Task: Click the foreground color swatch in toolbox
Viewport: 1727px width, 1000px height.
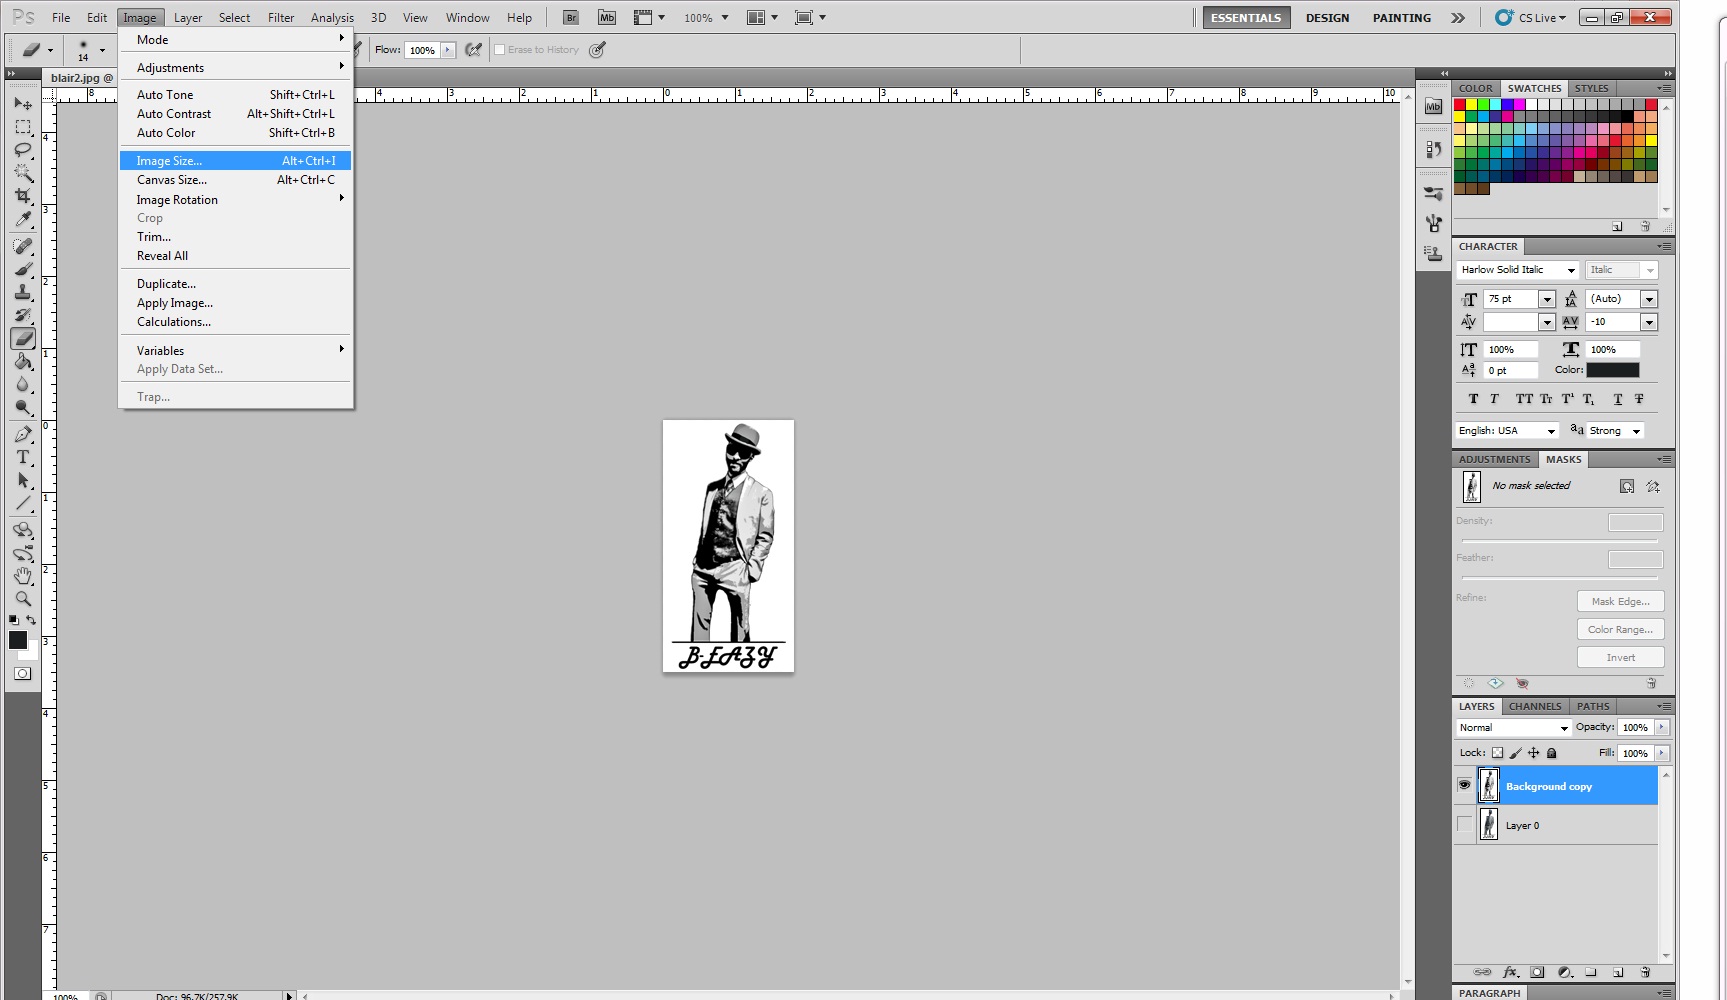Action: coord(18,640)
